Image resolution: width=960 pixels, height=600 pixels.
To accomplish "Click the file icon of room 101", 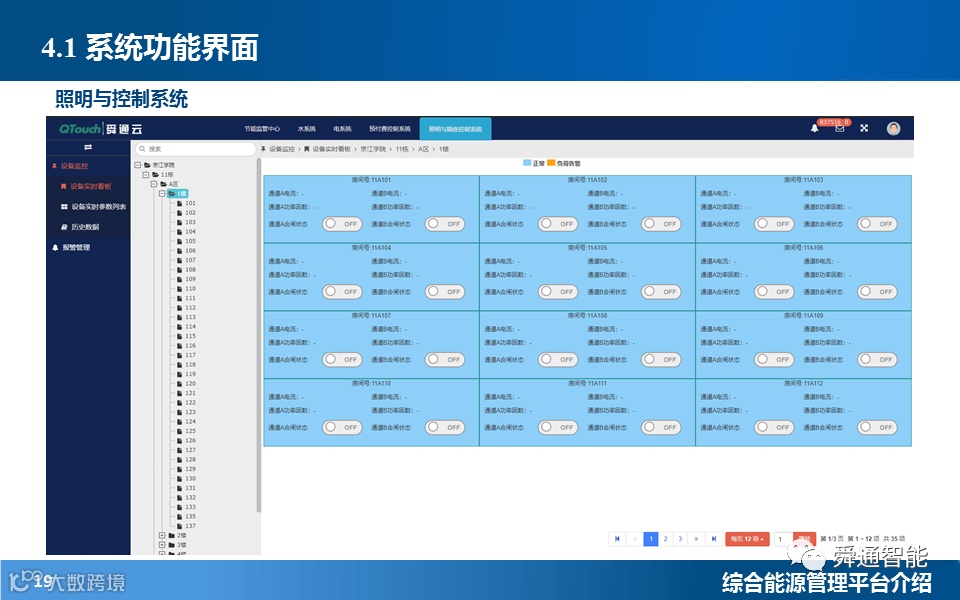I will pos(179,203).
